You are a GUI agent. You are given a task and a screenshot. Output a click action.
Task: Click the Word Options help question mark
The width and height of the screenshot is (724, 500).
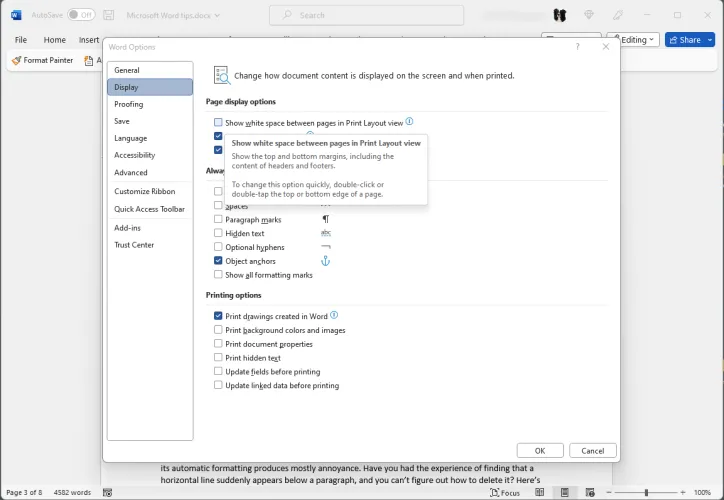point(577,47)
